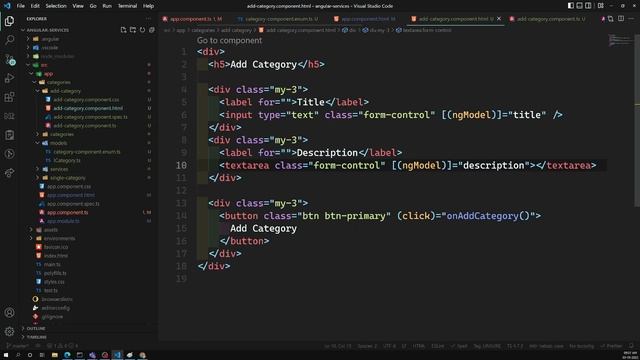Viewport: 640px width, 360px height.
Task: Toggle primary side bar layout icon
Action: coord(571,6)
